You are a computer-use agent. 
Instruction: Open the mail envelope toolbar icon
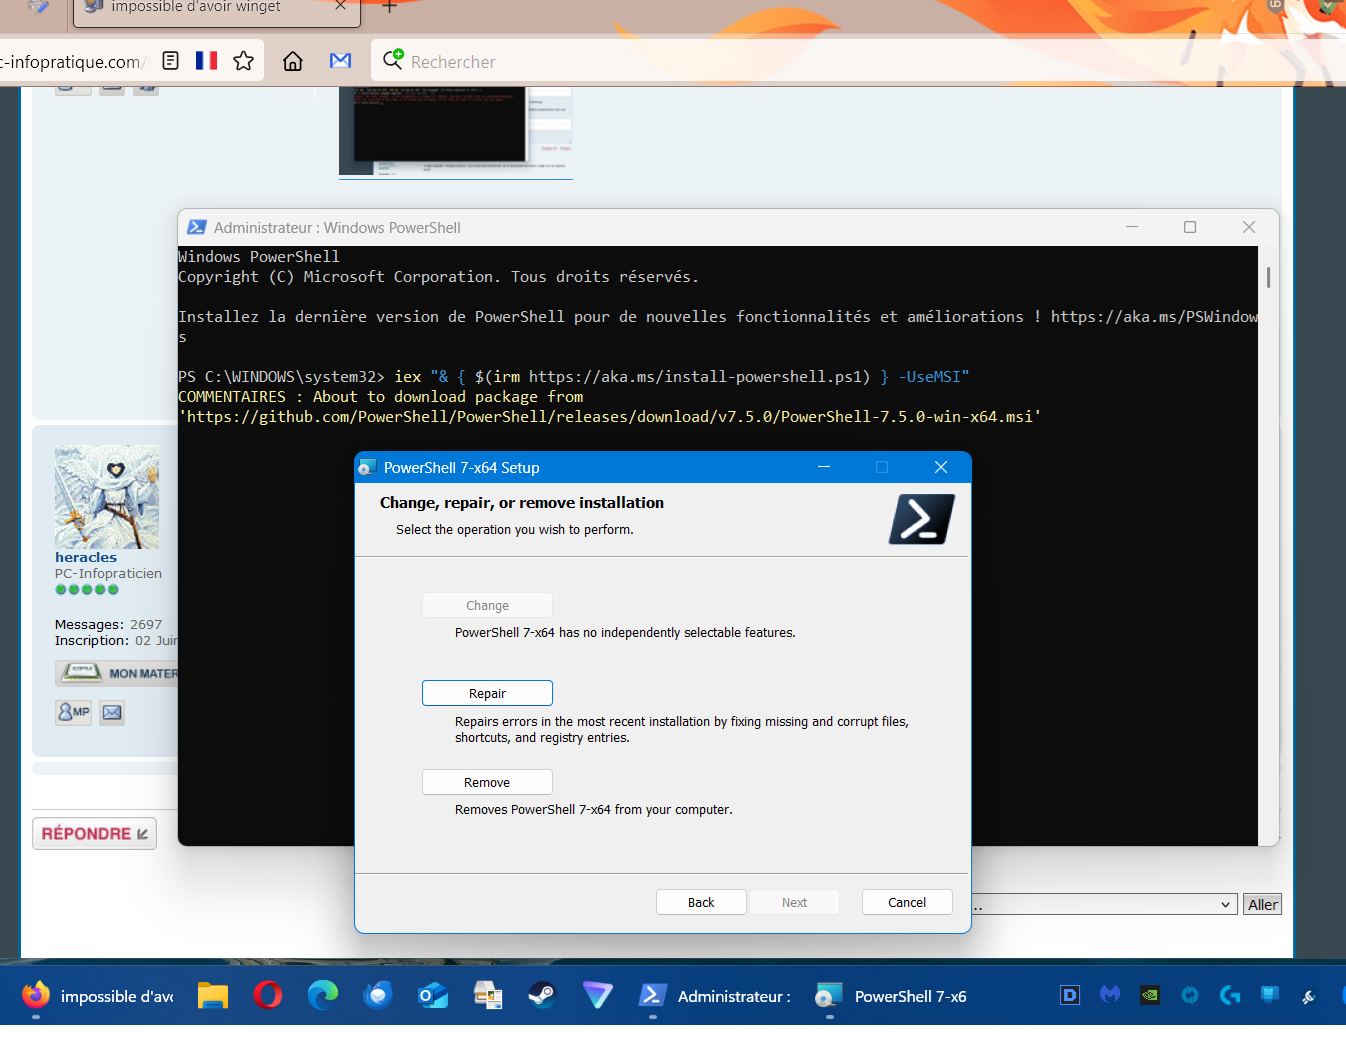click(x=341, y=61)
